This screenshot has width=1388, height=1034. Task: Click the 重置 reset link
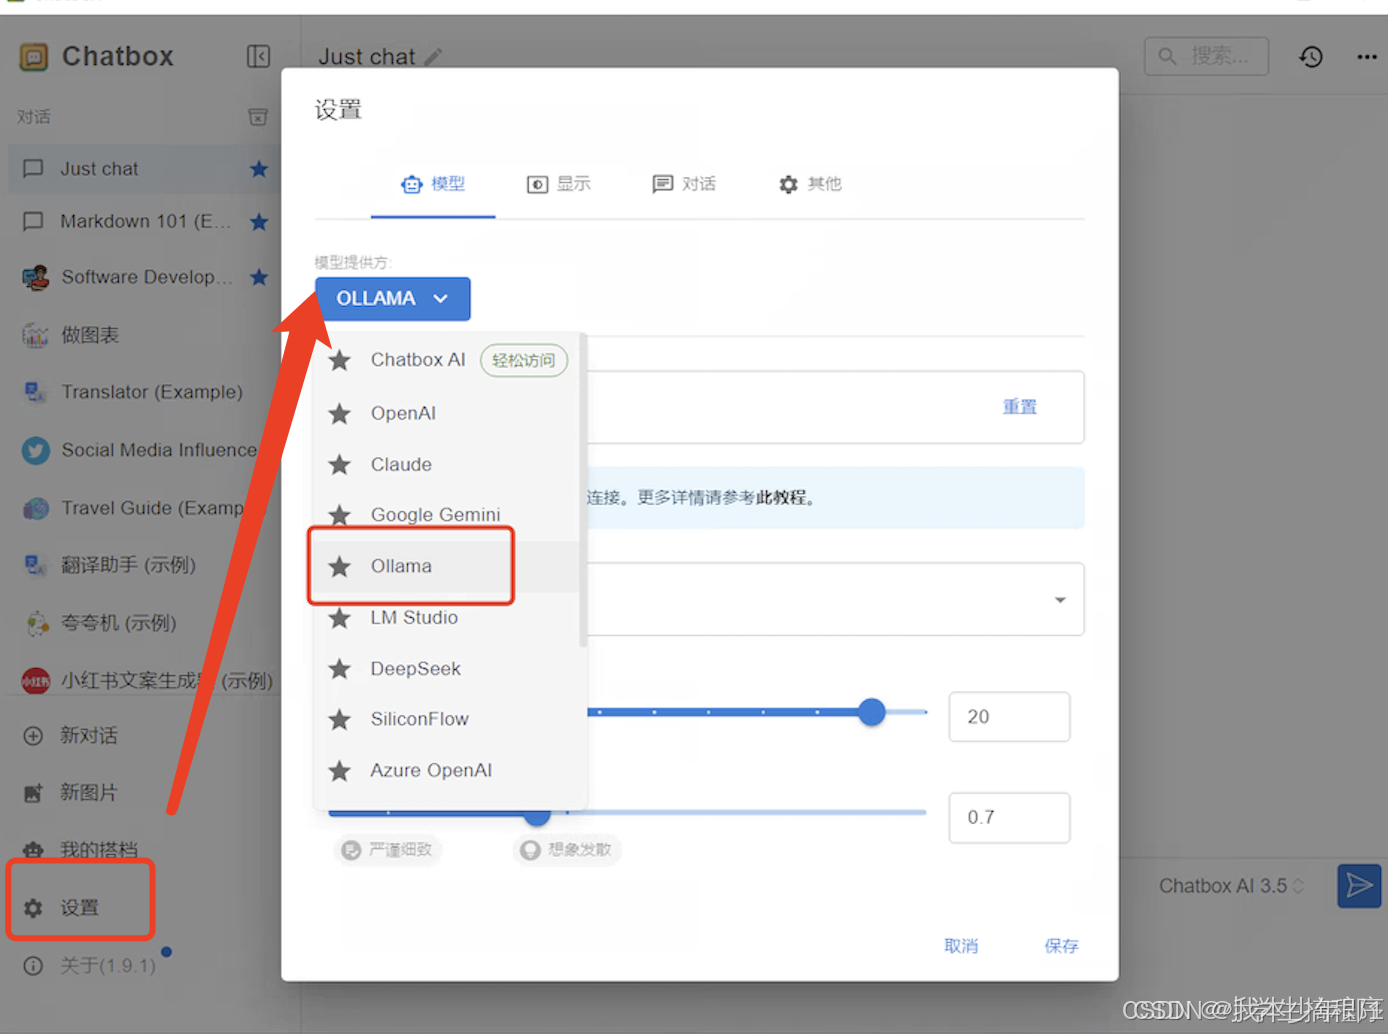click(x=1019, y=407)
